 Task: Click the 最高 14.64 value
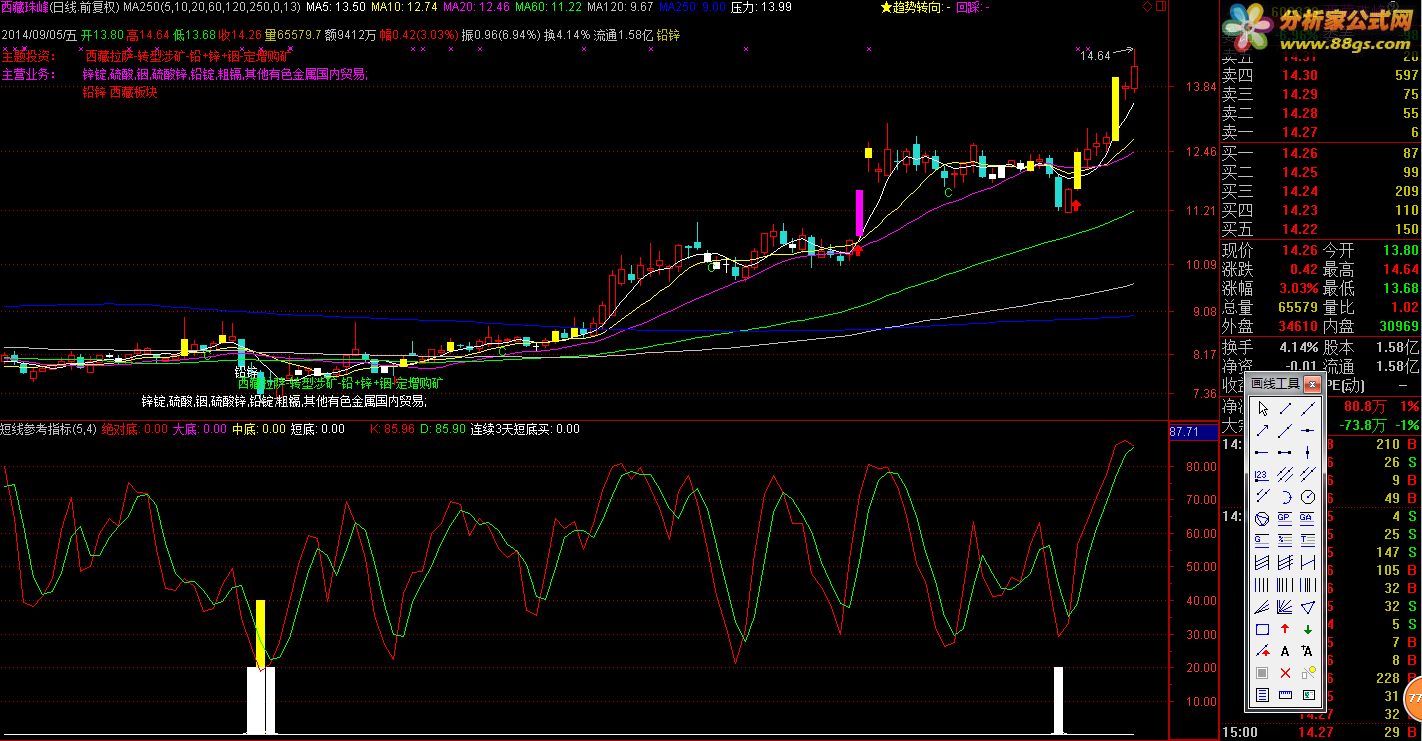(1399, 269)
